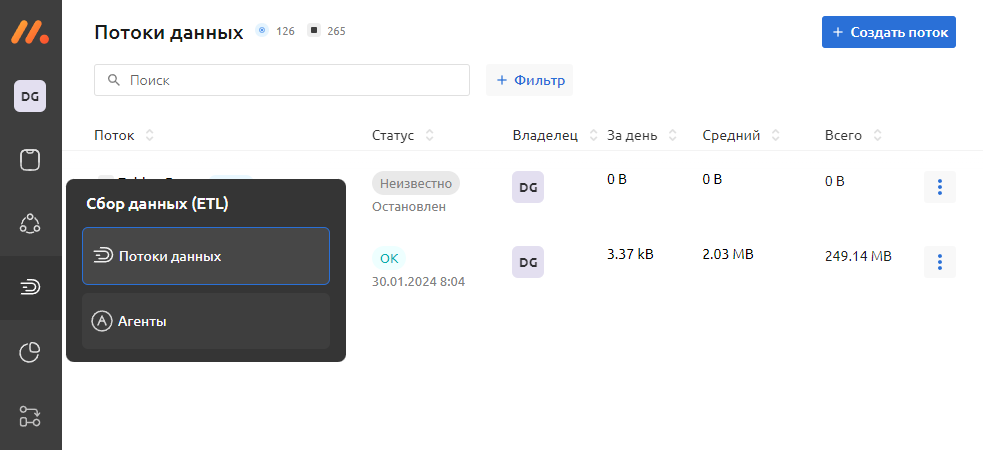
Task: Open the three-dot menu for the stopped stream
Action: point(939,187)
